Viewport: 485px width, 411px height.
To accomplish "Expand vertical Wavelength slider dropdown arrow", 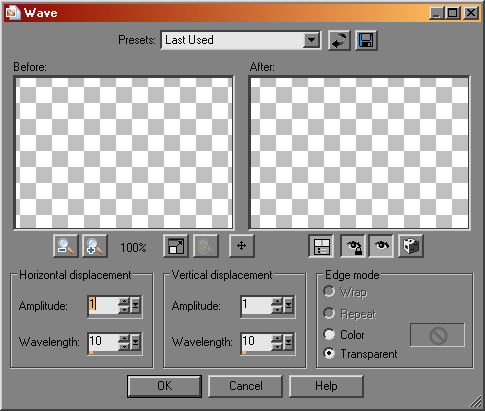I will tap(288, 342).
